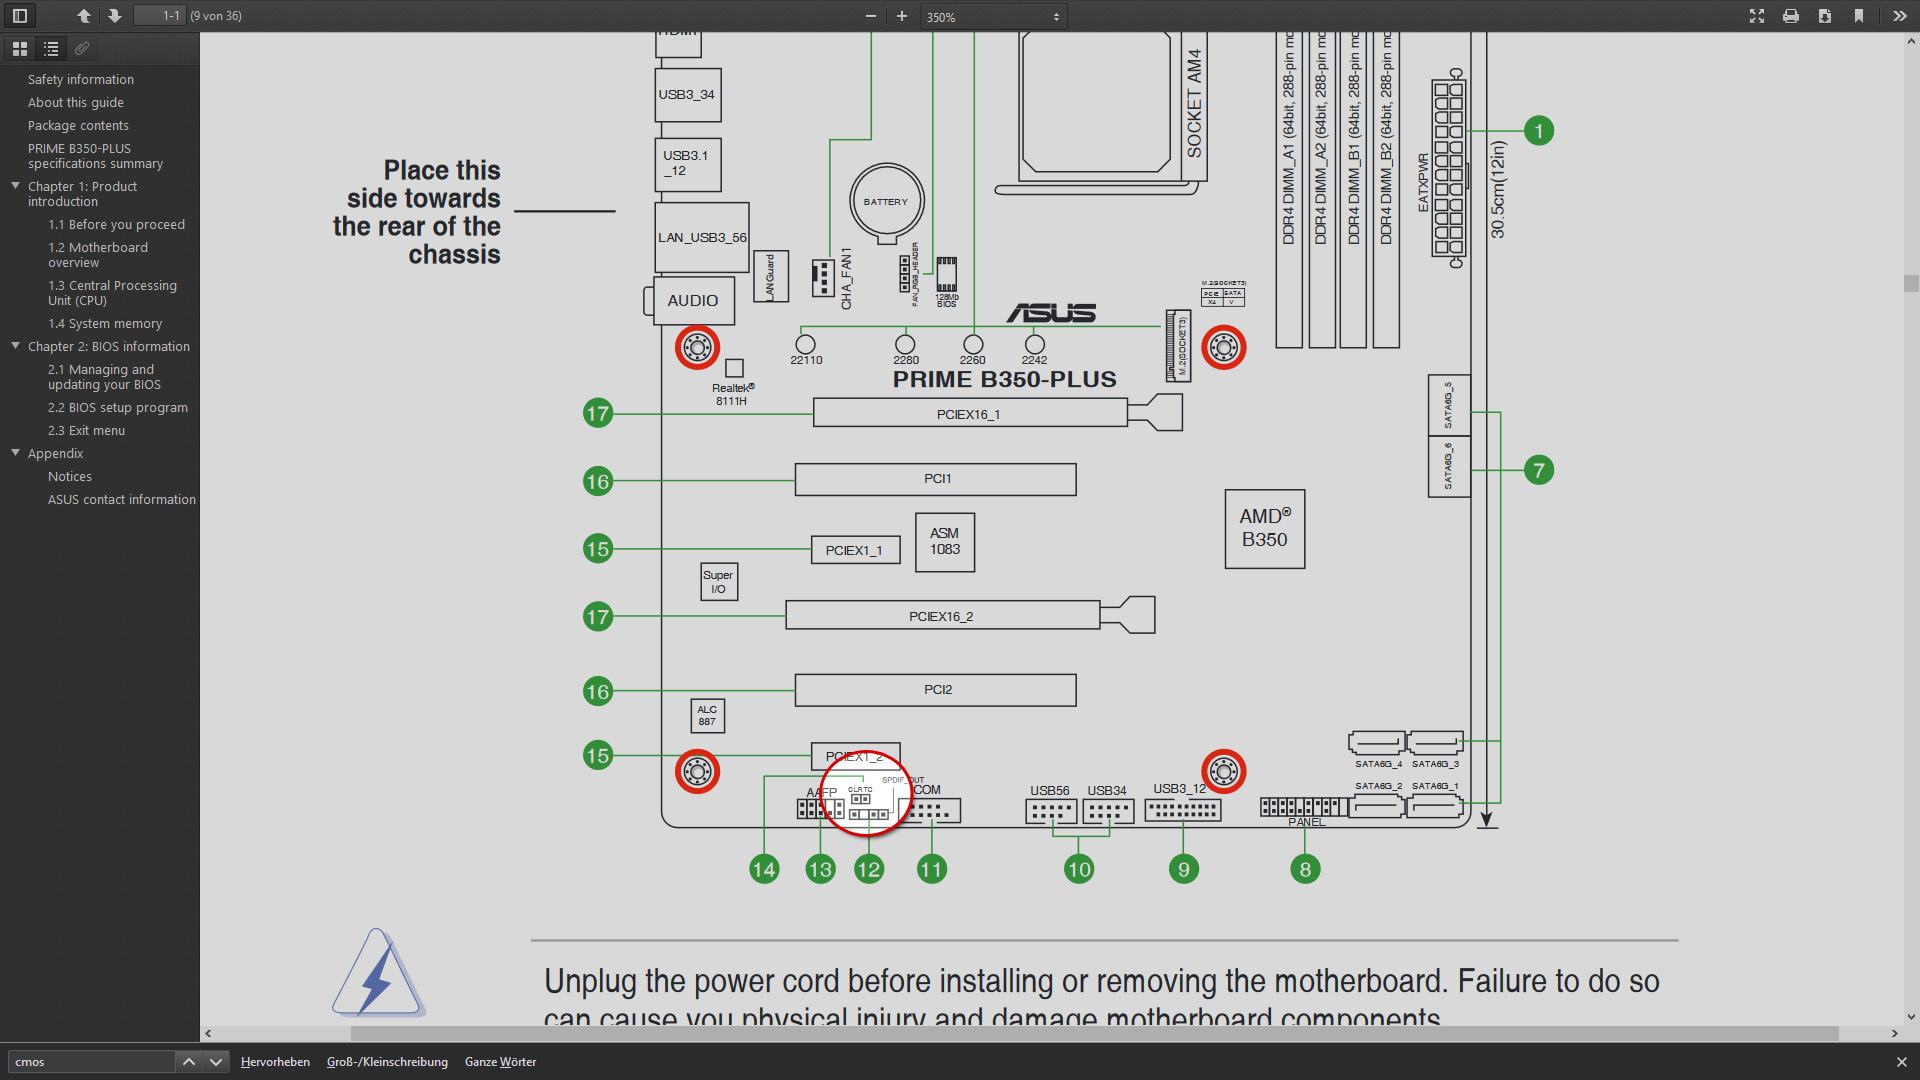Click the PCIEX16_1 slot label
1920x1080 pixels.
968,414
